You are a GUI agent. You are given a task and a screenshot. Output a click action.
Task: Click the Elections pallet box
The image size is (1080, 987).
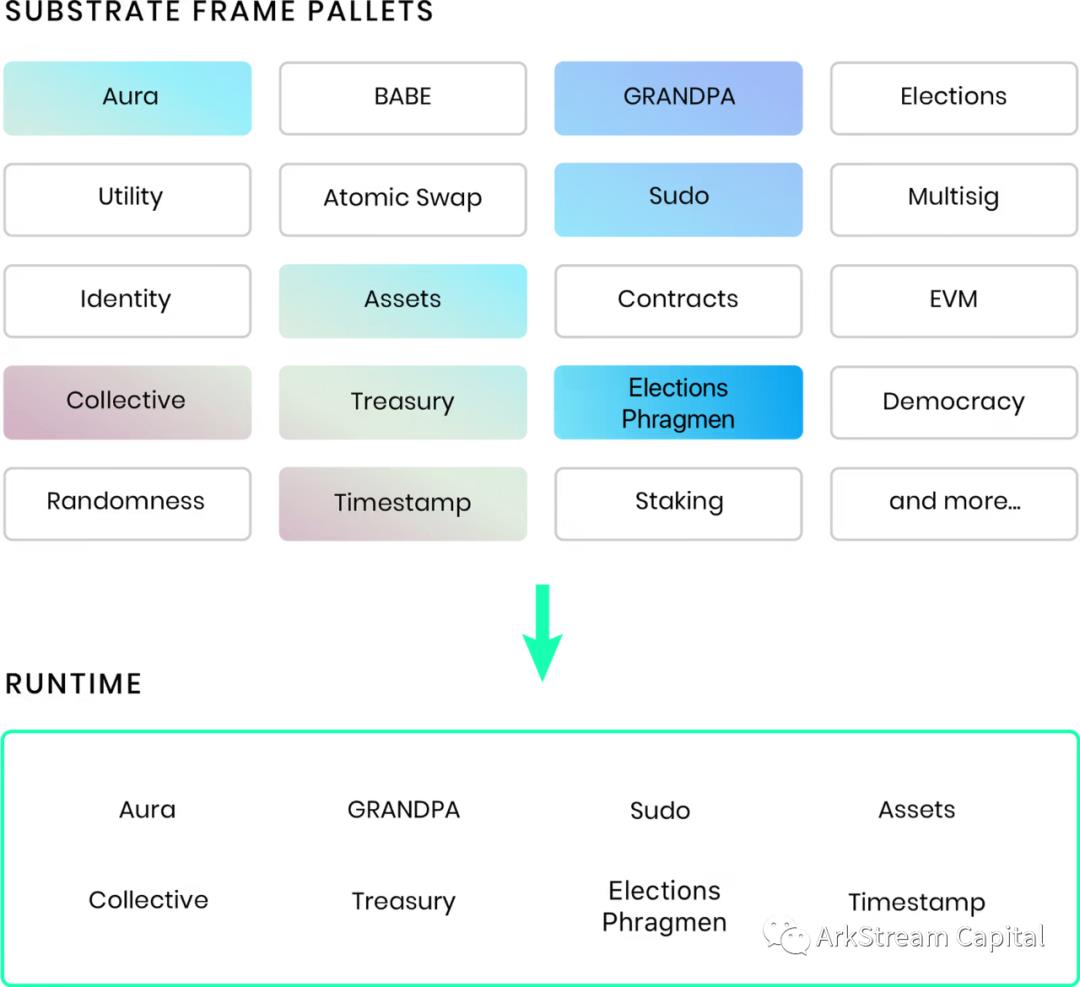tap(953, 98)
